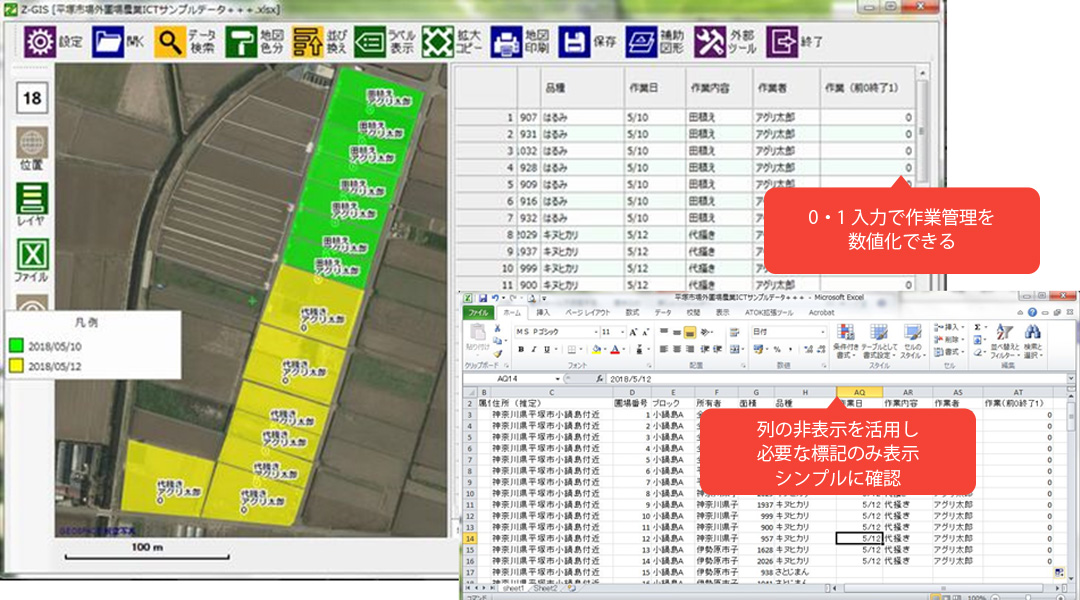Select row 1 with ID 907 in Z-GIS table

(x=684, y=117)
